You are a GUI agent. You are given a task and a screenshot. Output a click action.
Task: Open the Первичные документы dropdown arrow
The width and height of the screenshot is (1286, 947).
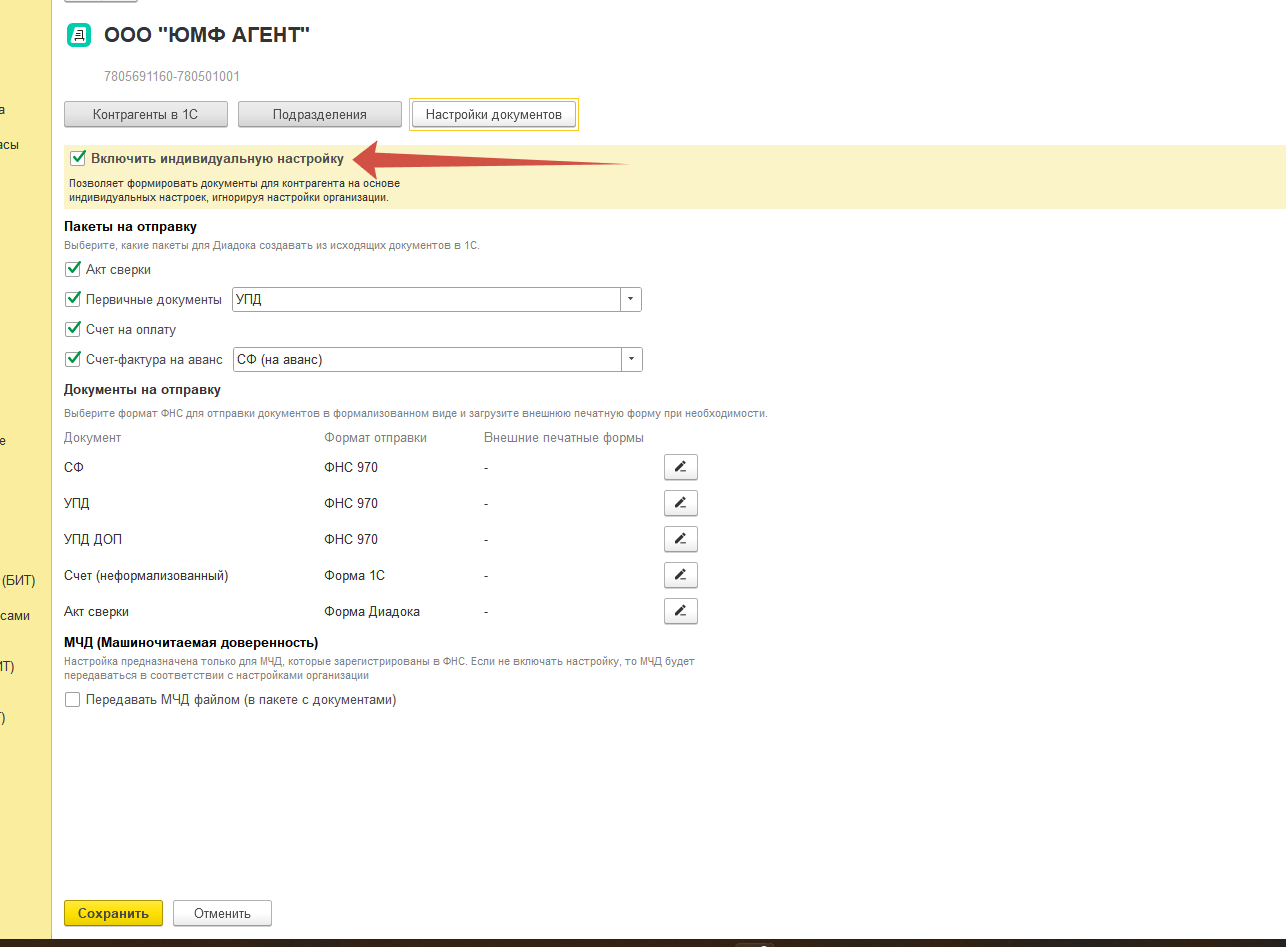pyautogui.click(x=630, y=299)
